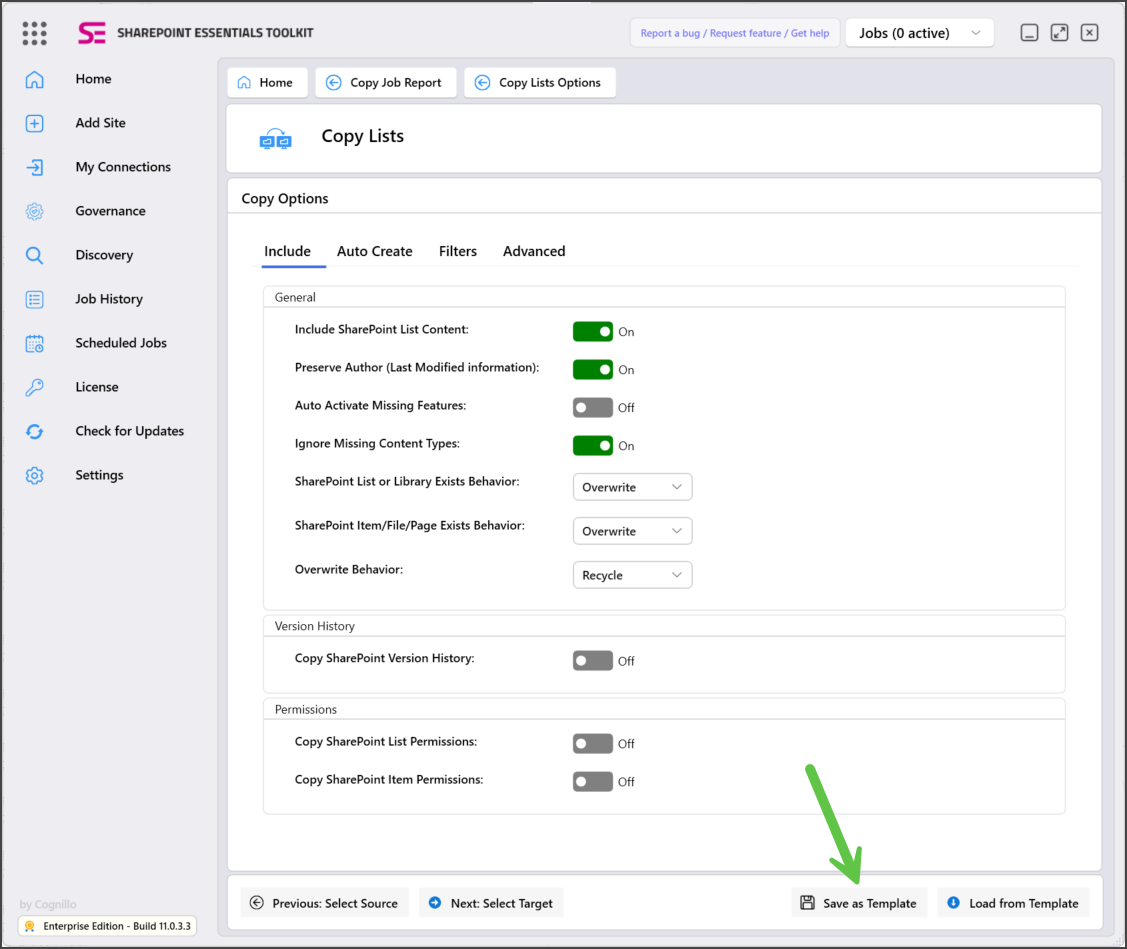Click the Home breadcrumb button
This screenshot has height=949, width=1127.
tap(267, 83)
